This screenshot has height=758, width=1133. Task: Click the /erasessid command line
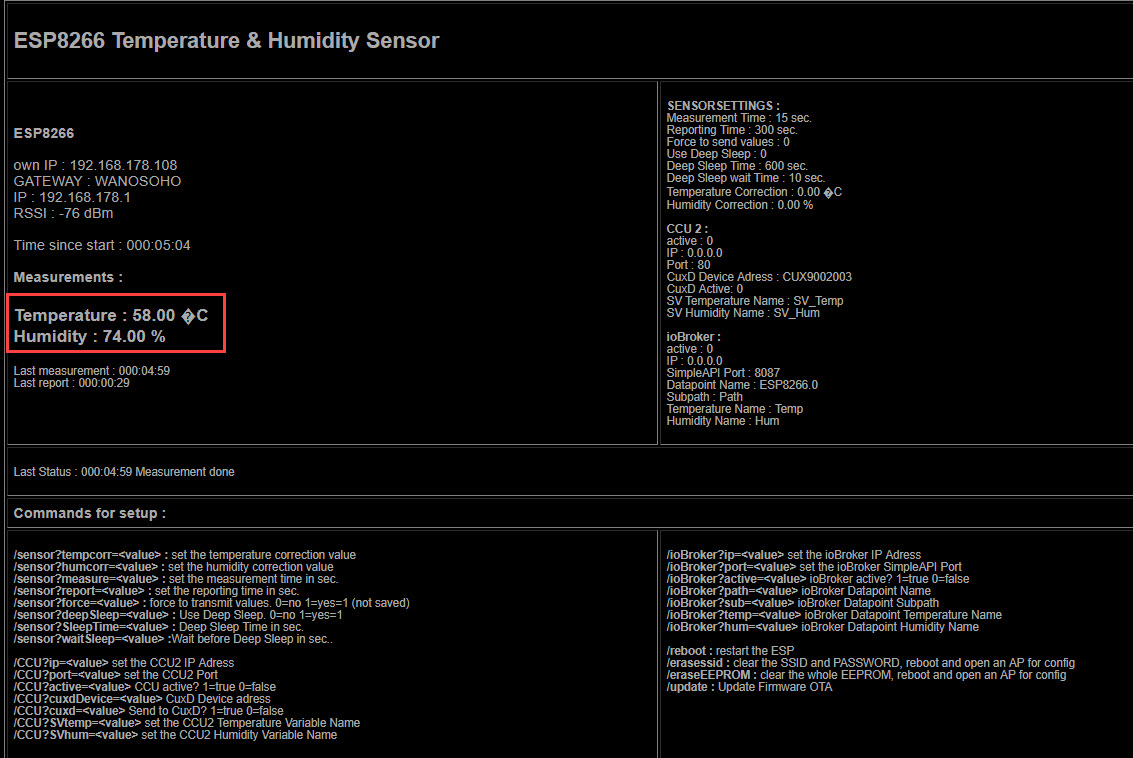pyautogui.click(x=871, y=663)
